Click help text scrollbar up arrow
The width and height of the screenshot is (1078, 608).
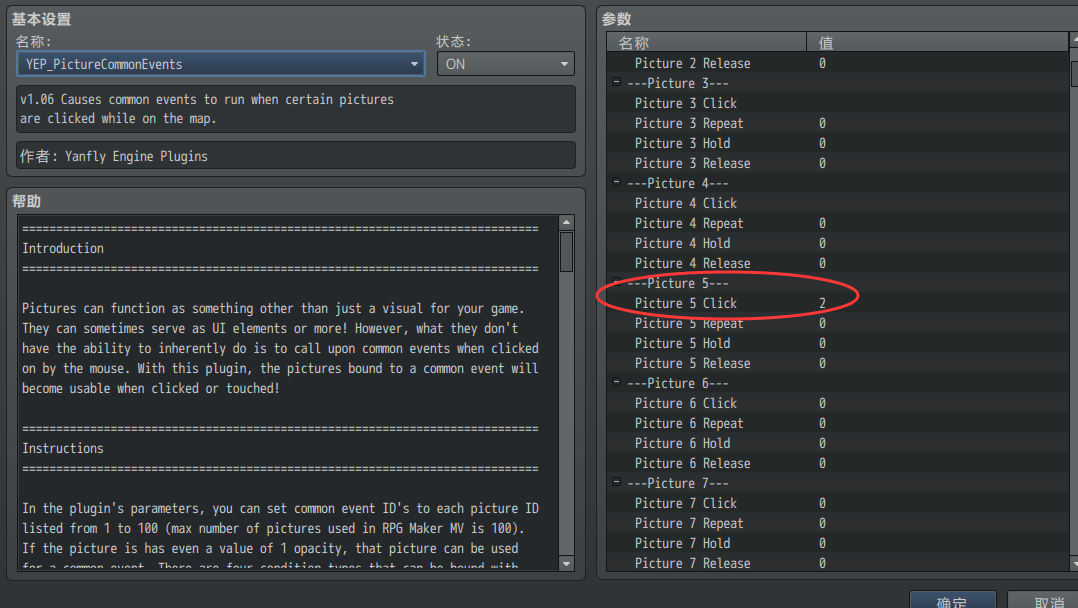(x=566, y=222)
